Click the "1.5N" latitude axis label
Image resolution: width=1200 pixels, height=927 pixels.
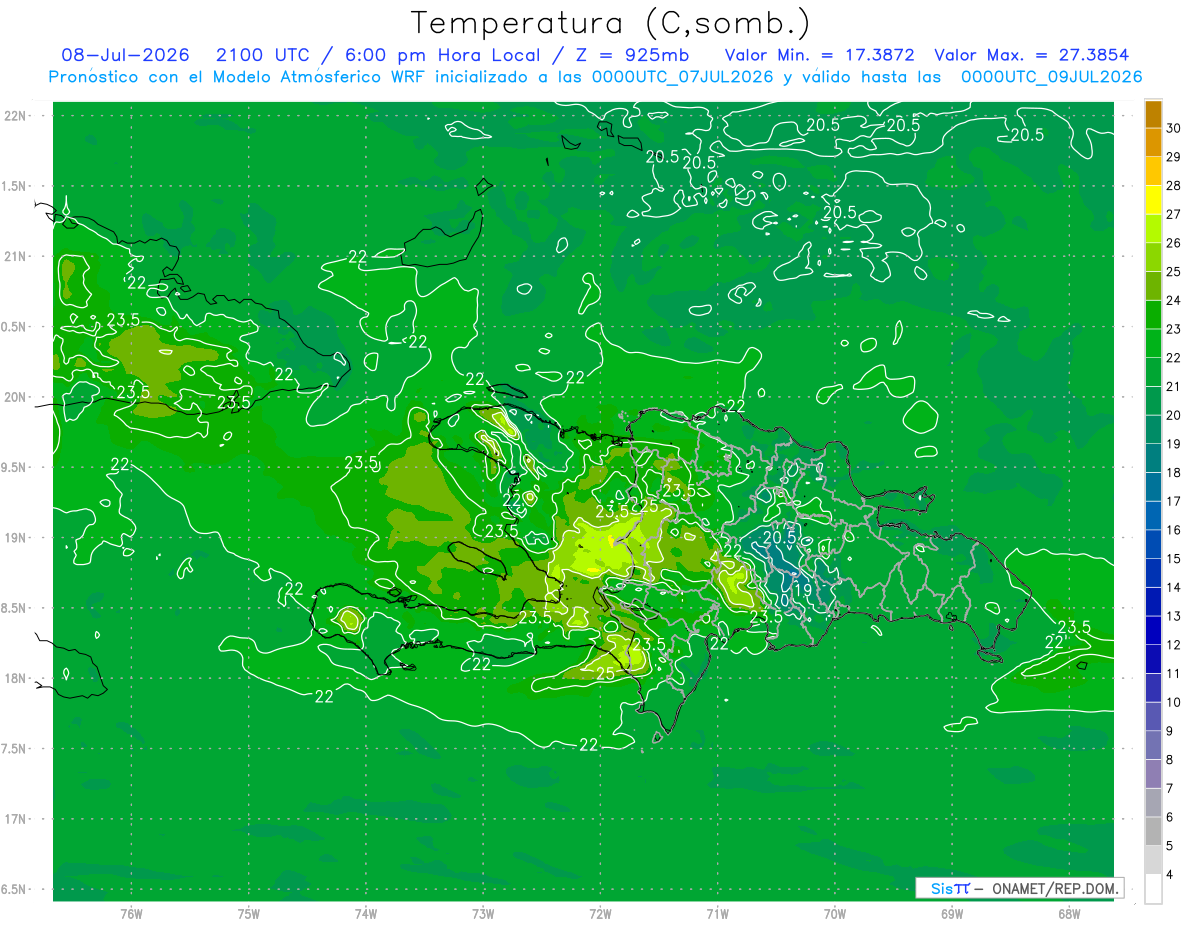click(15, 186)
